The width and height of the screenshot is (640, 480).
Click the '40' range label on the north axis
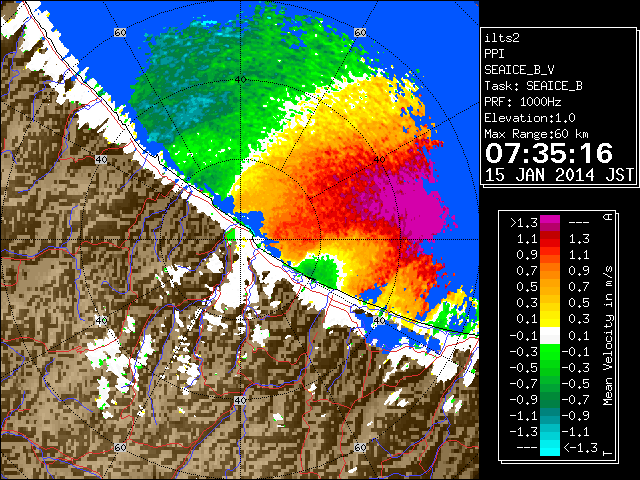[241, 80]
